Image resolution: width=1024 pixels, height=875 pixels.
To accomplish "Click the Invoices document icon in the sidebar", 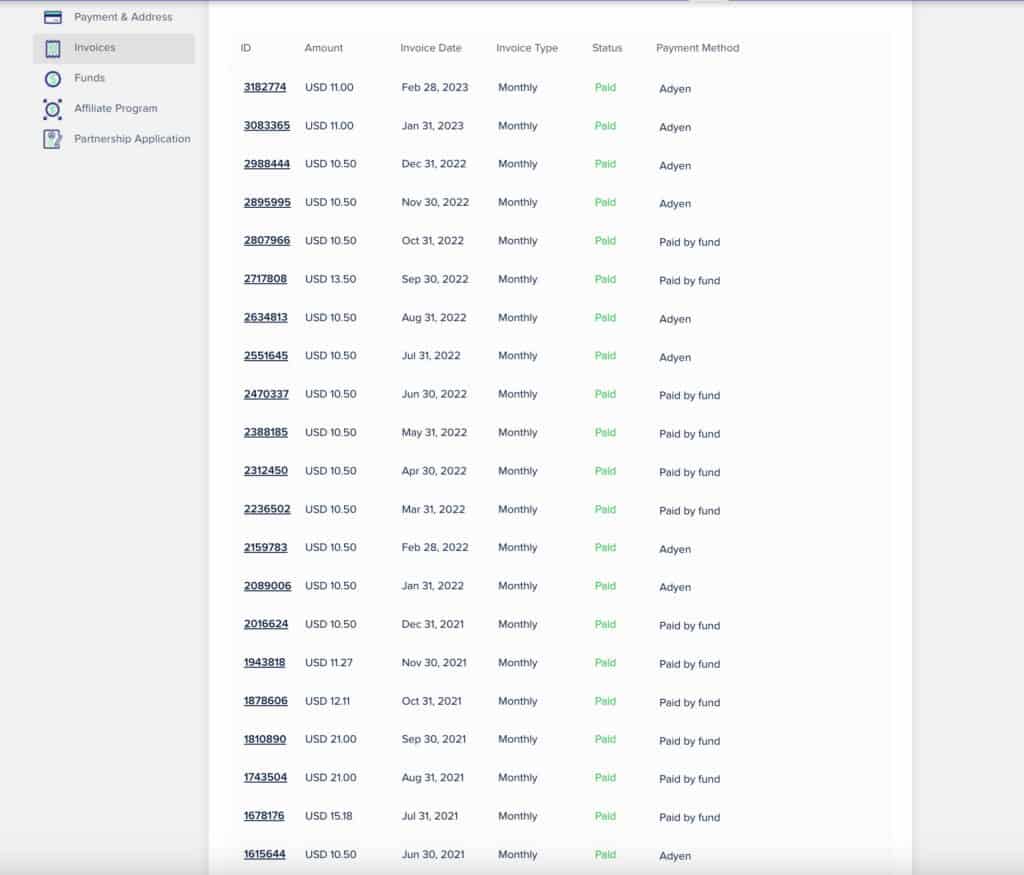I will [x=52, y=47].
